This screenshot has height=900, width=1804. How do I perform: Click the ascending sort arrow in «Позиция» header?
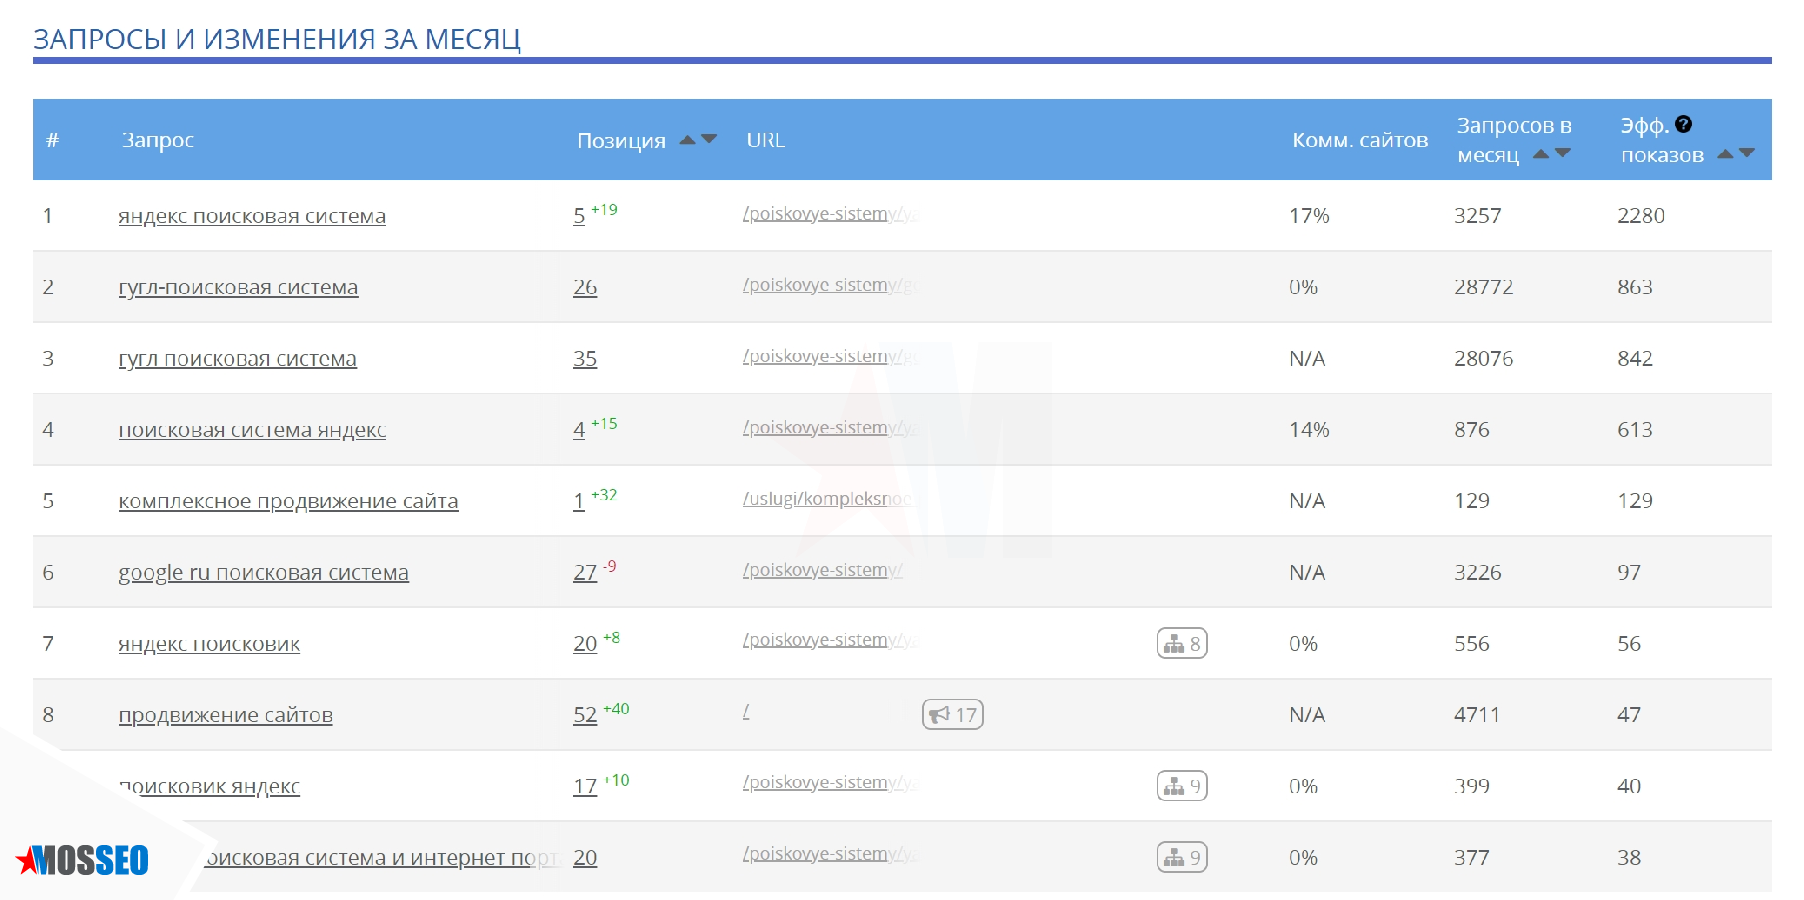[x=687, y=139]
